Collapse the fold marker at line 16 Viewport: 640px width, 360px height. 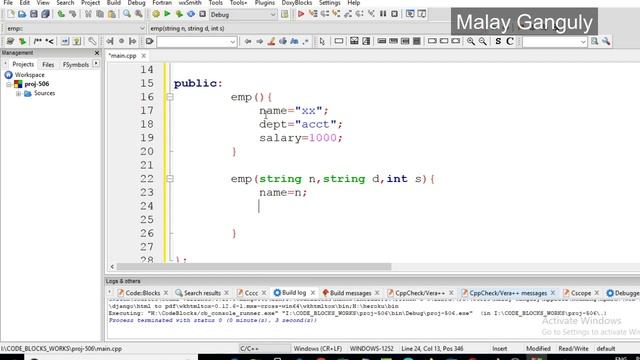click(170, 97)
